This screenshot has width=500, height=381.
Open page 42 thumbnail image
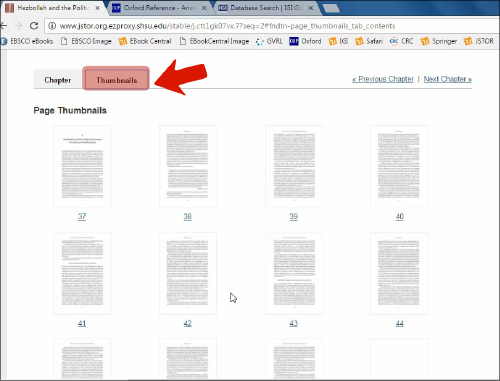188,273
